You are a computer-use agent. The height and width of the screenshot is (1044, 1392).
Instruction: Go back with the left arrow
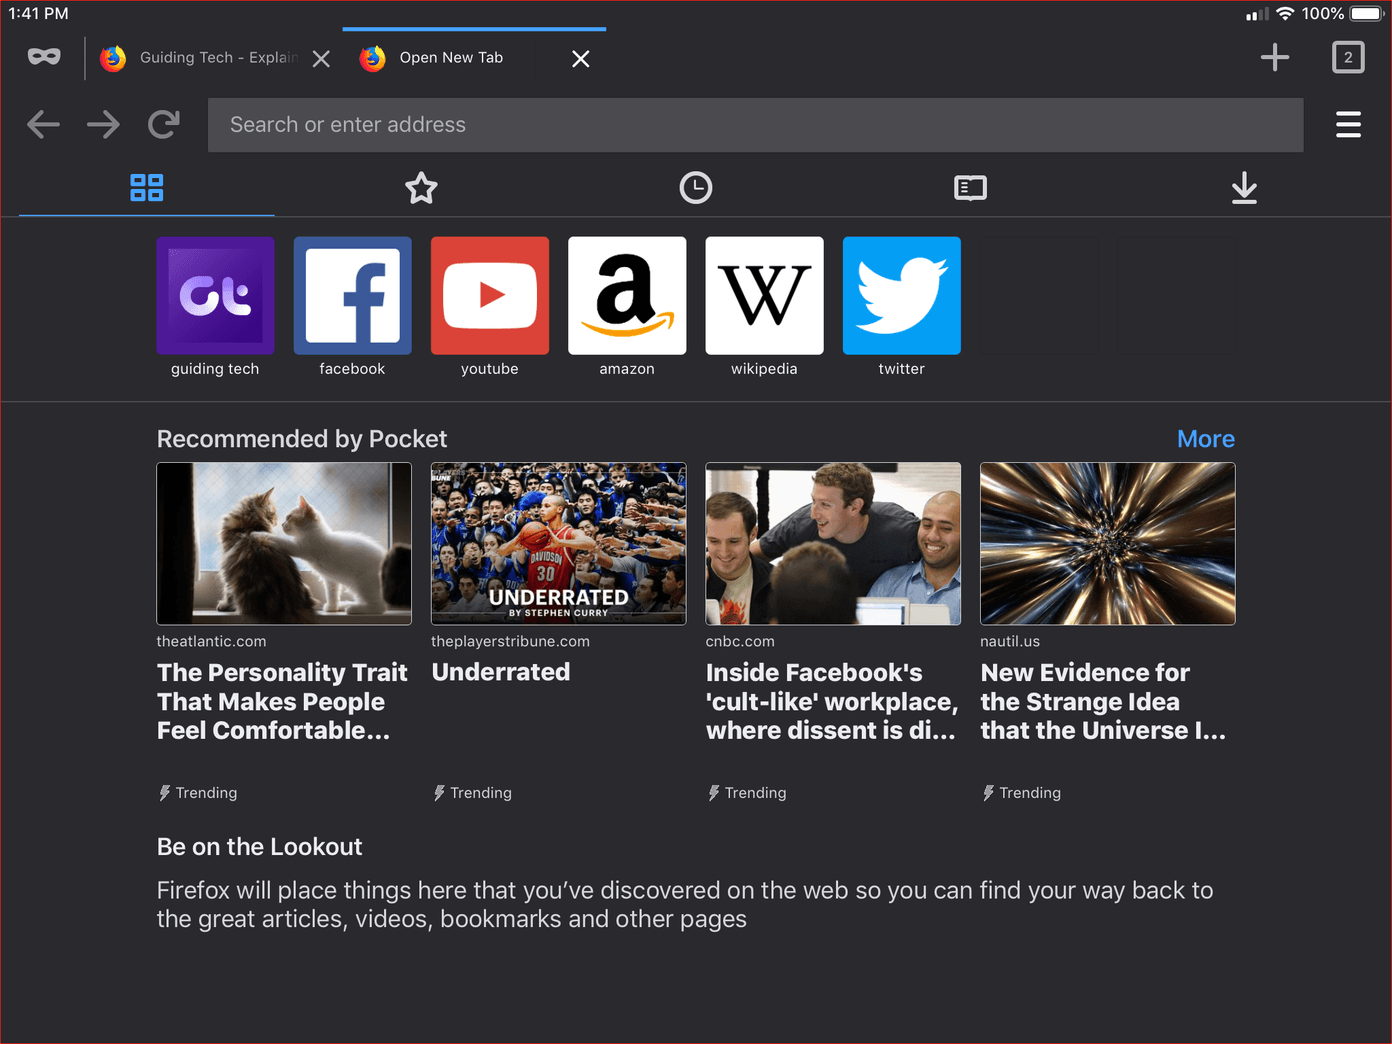[43, 125]
